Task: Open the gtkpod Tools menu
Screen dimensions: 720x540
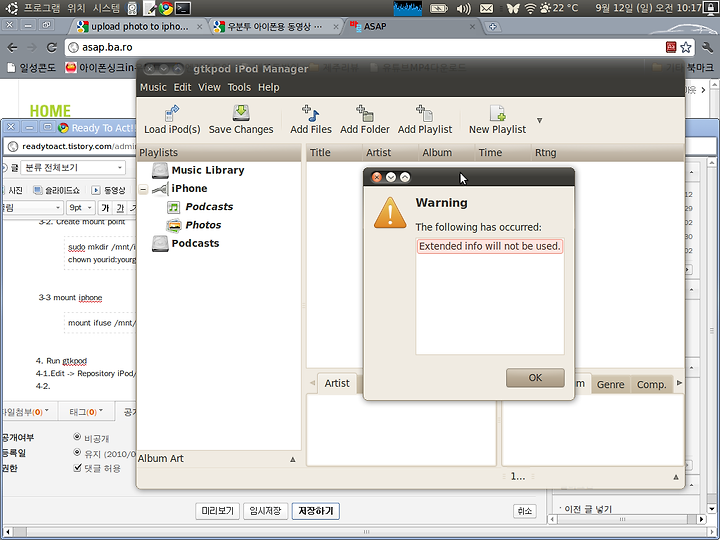Action: pos(239,87)
